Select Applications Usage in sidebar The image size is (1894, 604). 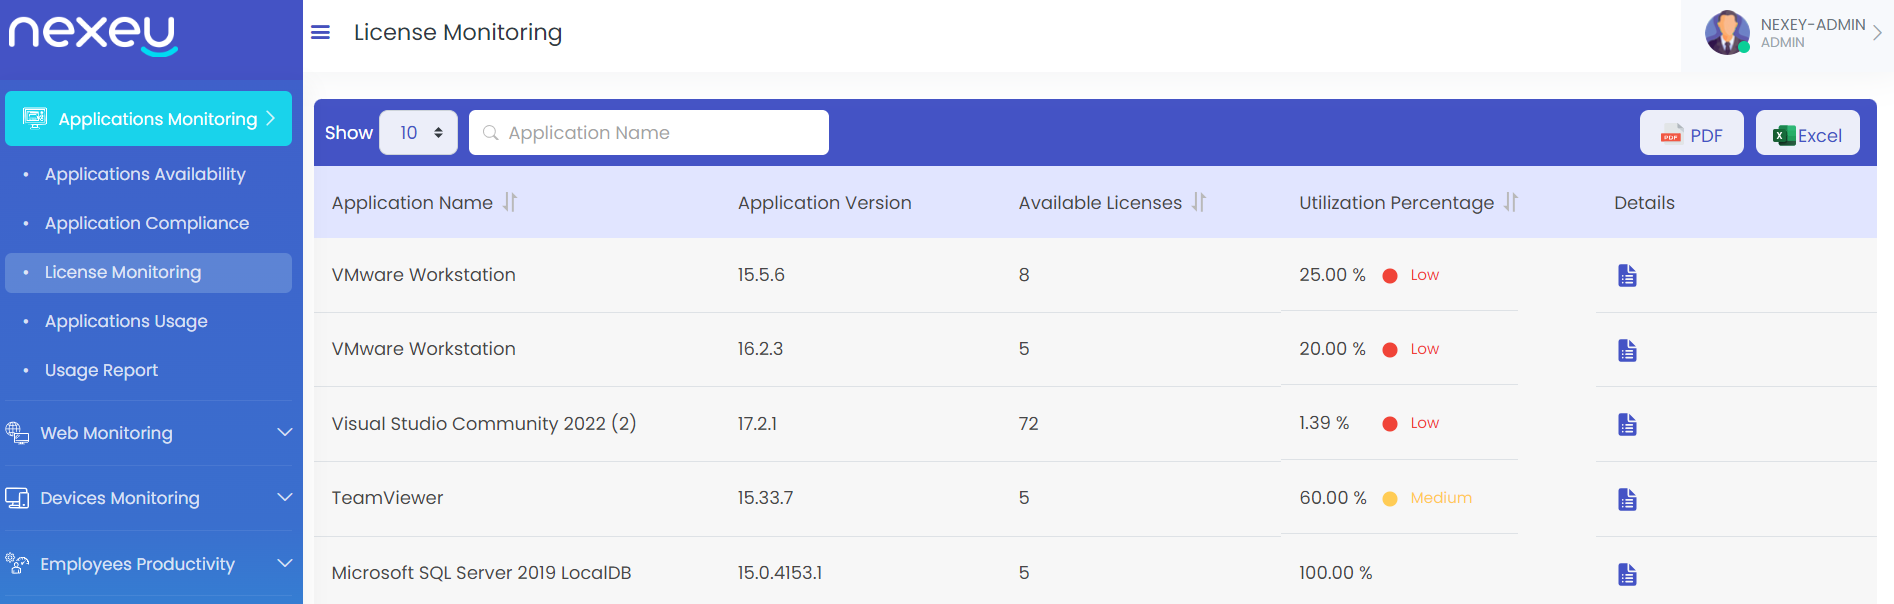pos(126,321)
